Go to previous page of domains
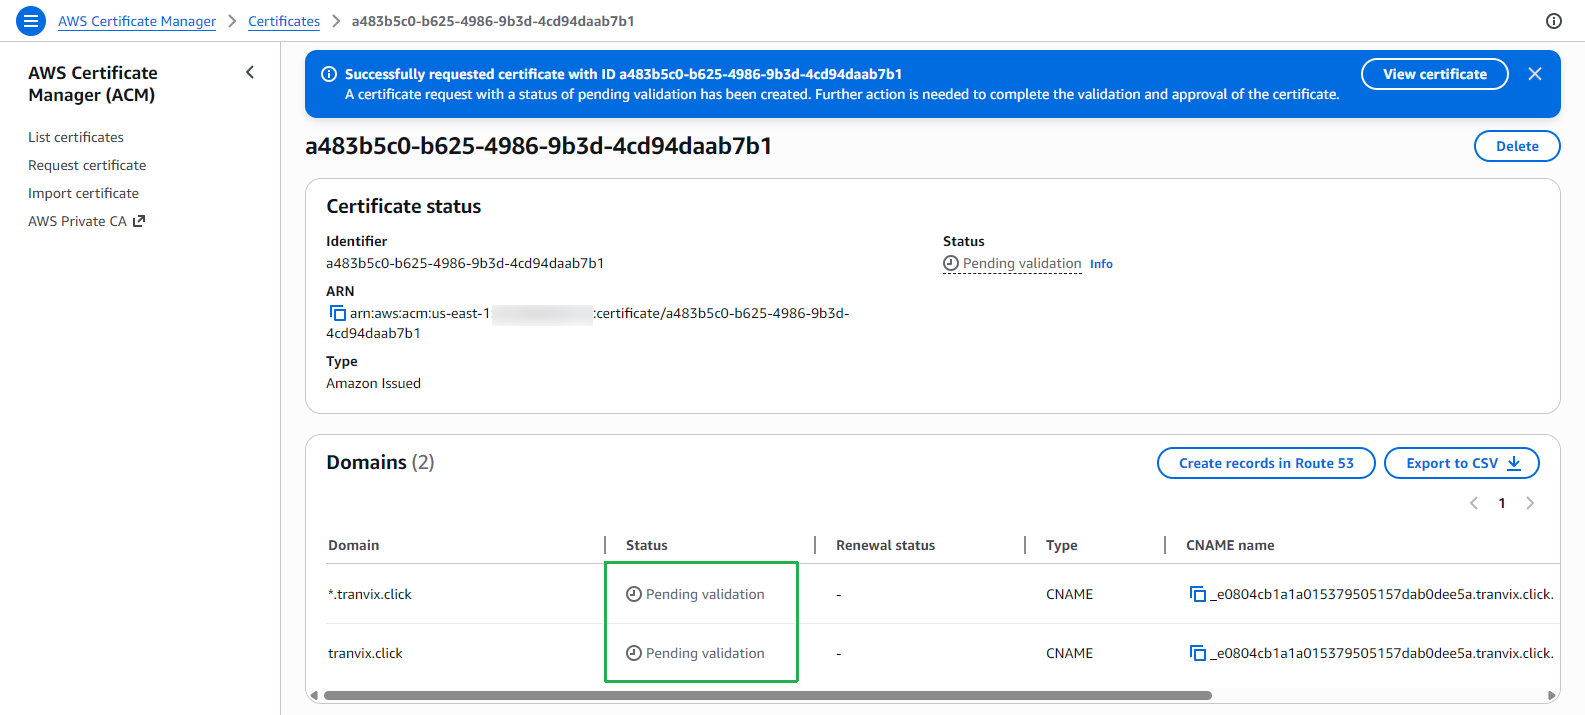 click(x=1474, y=503)
